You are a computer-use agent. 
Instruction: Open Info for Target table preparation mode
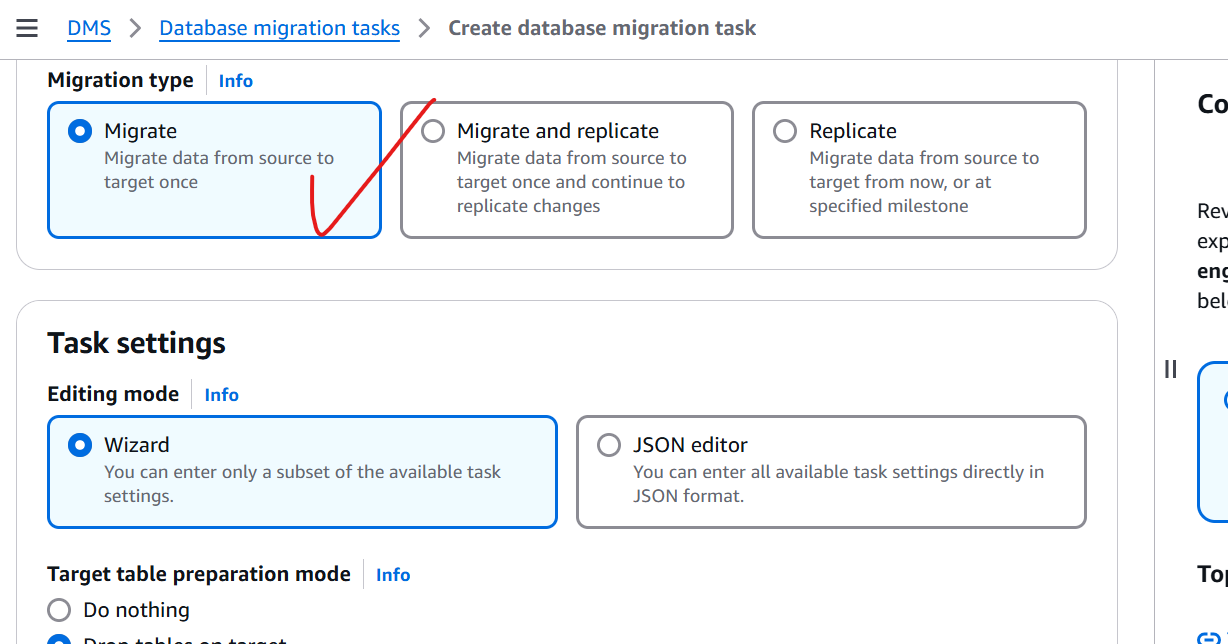pos(393,575)
